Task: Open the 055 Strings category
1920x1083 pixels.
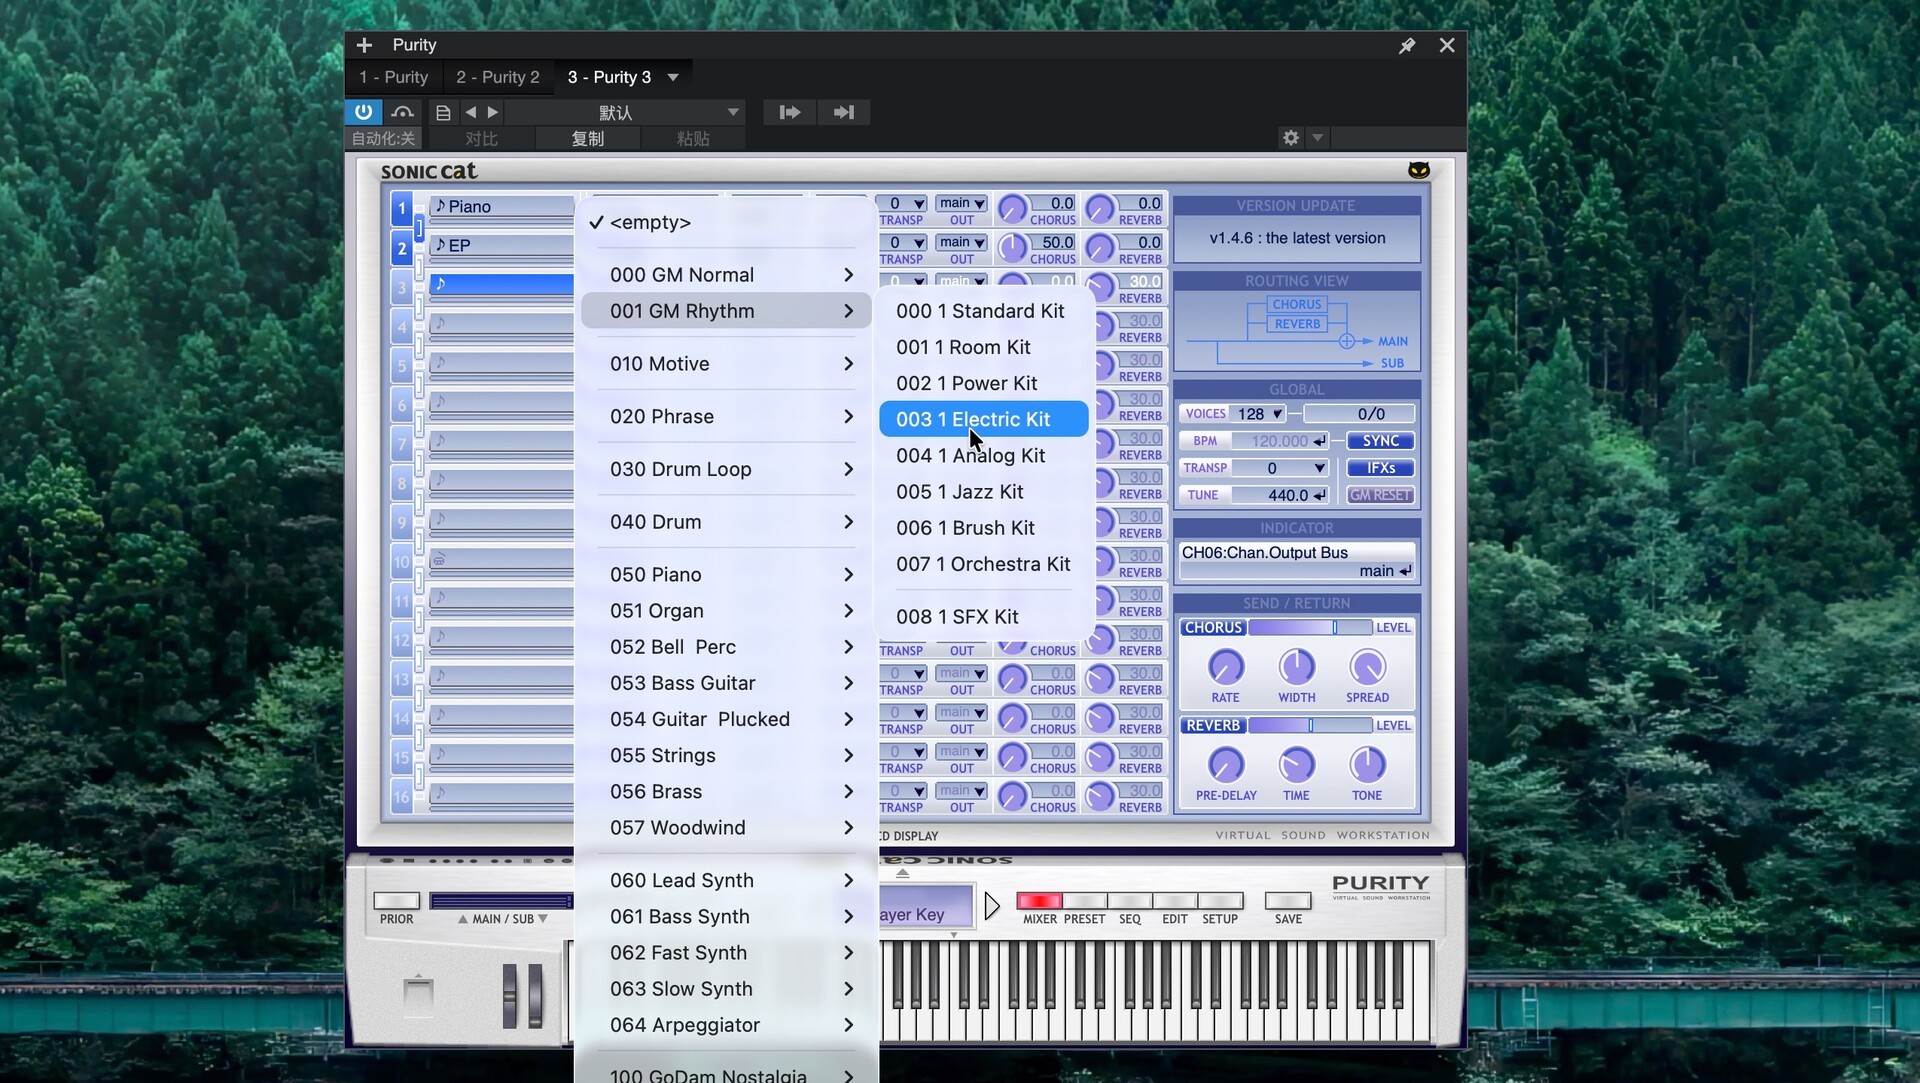Action: (727, 756)
